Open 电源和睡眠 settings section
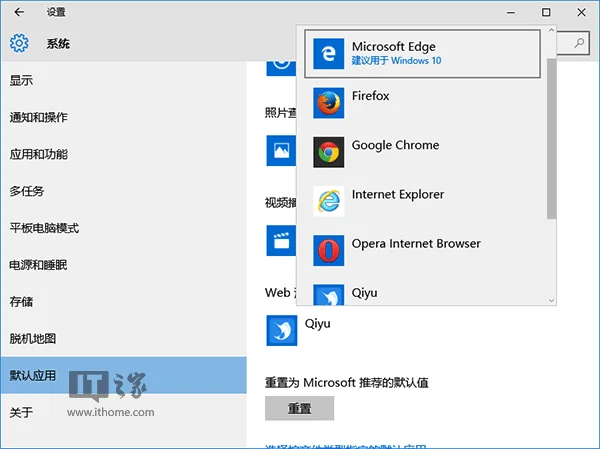The height and width of the screenshot is (449, 600). pos(39,265)
